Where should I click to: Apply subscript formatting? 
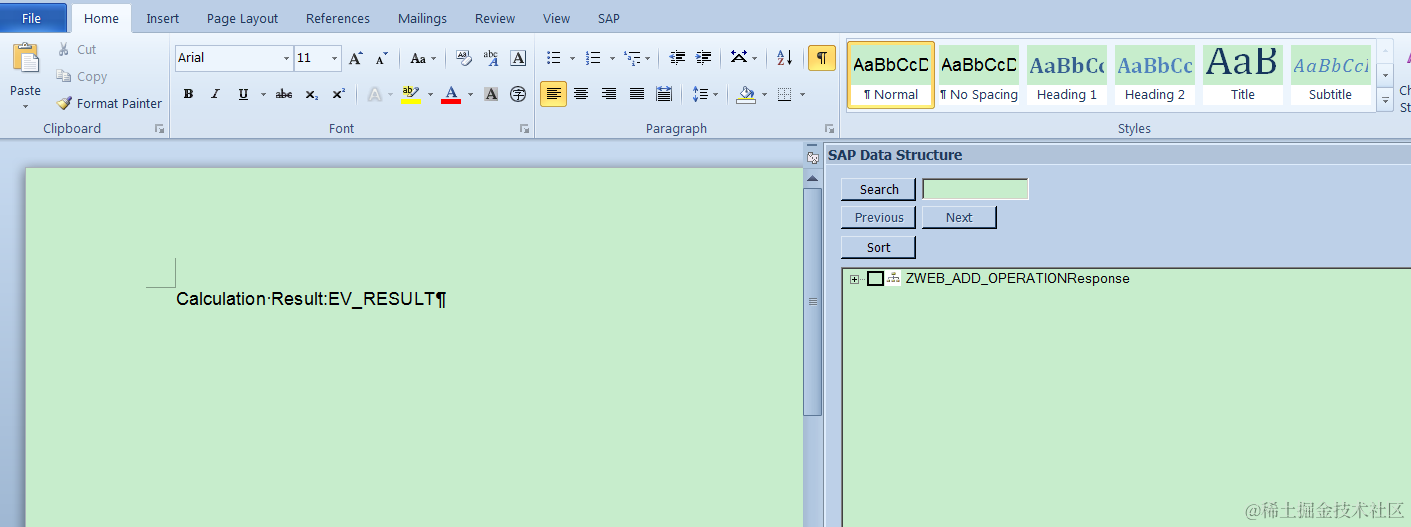312,94
